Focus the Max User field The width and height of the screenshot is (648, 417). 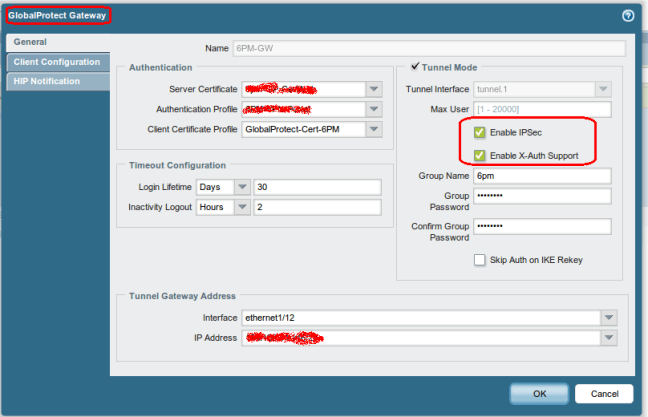click(x=541, y=108)
